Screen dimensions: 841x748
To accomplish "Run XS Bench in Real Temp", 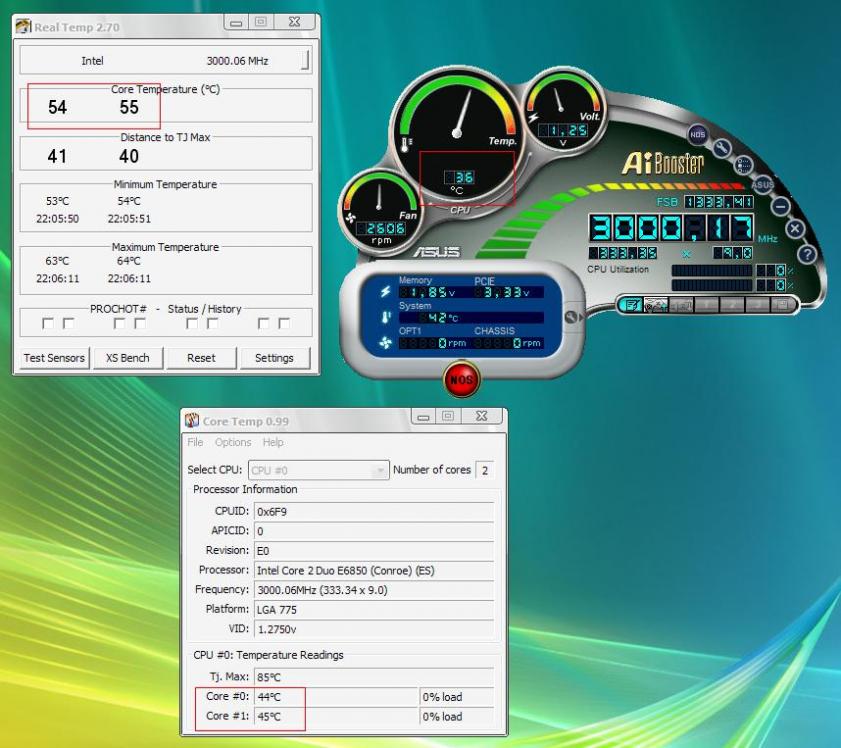I will (x=128, y=358).
